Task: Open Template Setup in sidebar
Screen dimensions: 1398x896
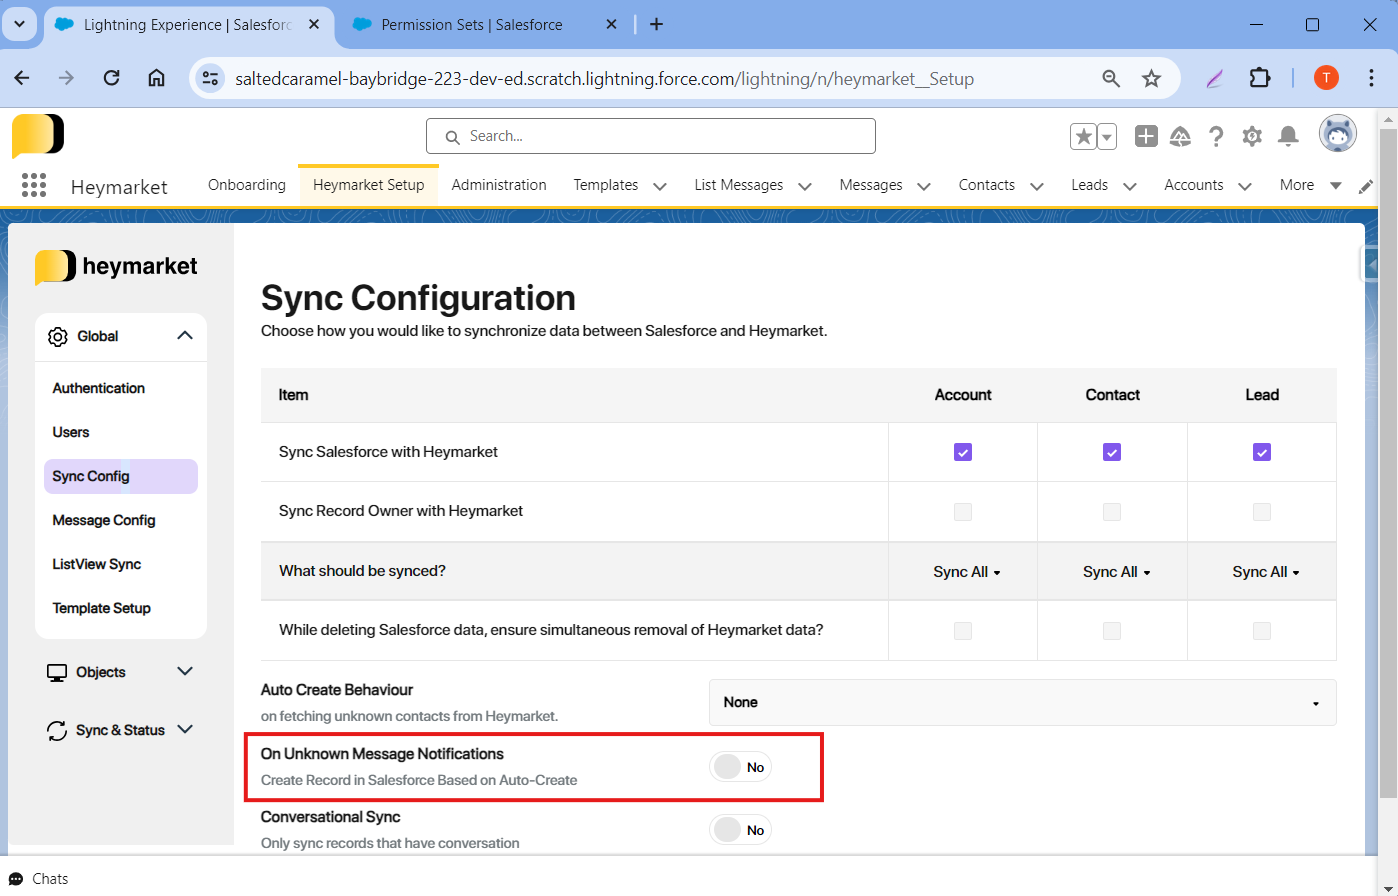Action: click(102, 608)
